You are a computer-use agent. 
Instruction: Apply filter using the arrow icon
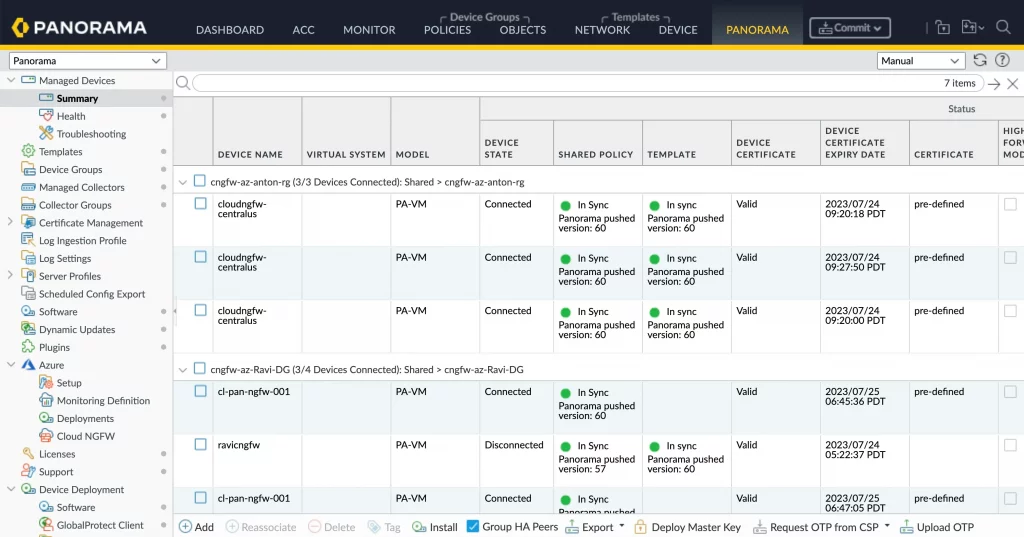tap(994, 84)
